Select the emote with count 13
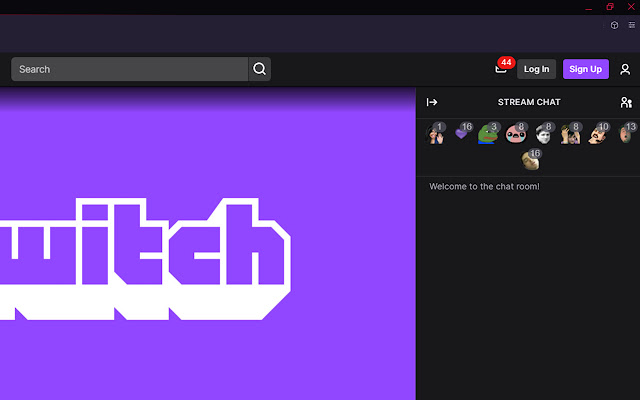The image size is (640, 400). click(627, 133)
